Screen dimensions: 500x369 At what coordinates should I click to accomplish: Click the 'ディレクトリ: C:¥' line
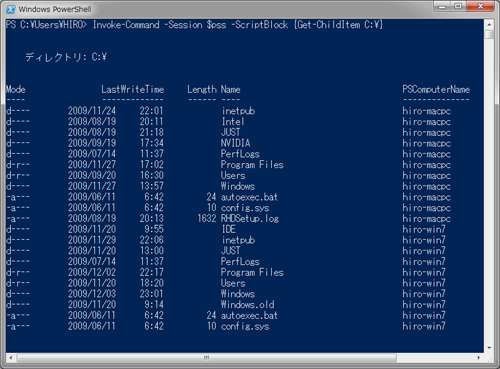coord(66,57)
